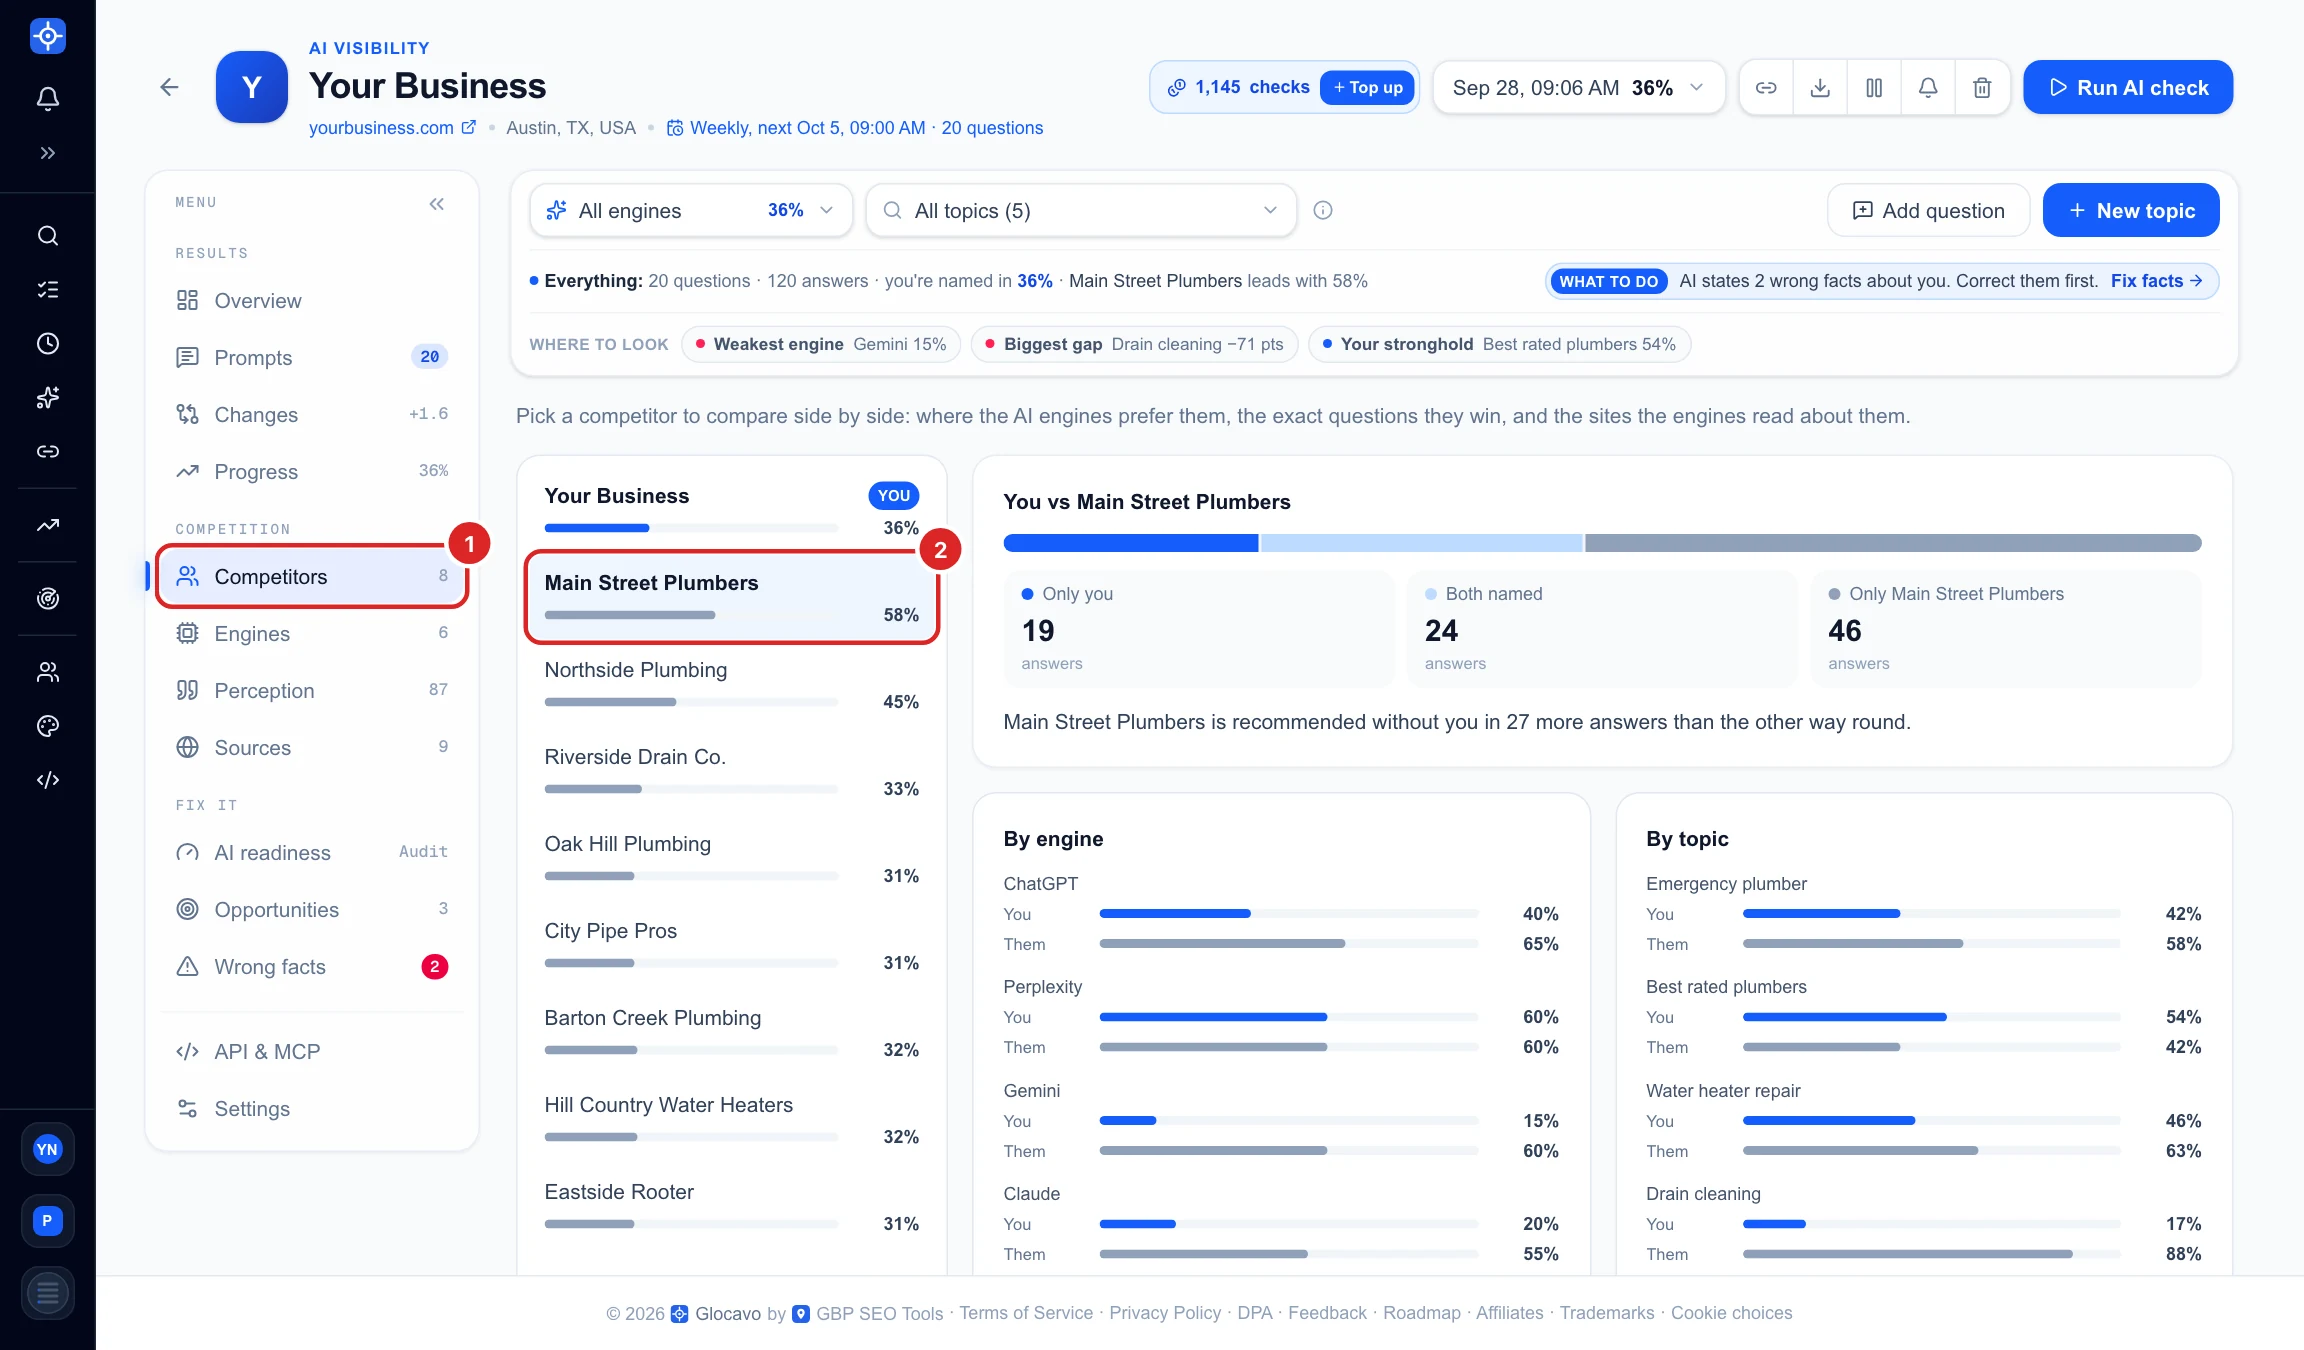Open the Overview menu item

[312, 301]
